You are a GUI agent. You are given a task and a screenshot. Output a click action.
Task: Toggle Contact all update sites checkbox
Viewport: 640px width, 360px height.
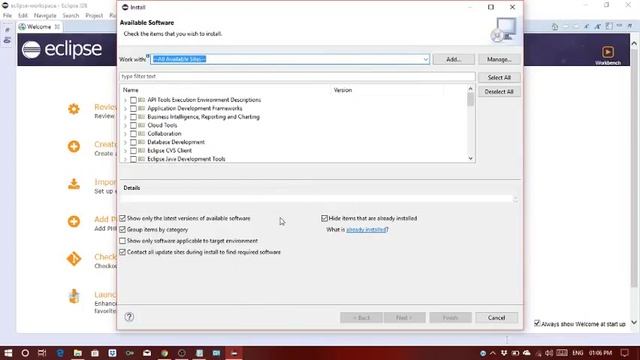122,252
